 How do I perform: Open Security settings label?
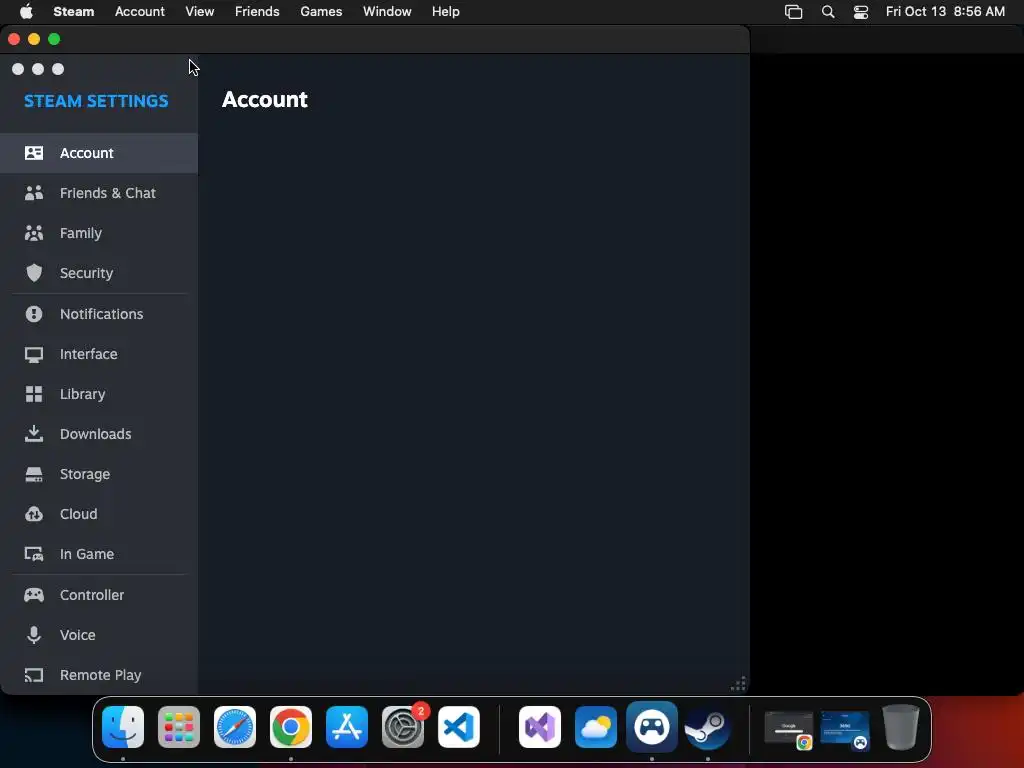pos(86,273)
